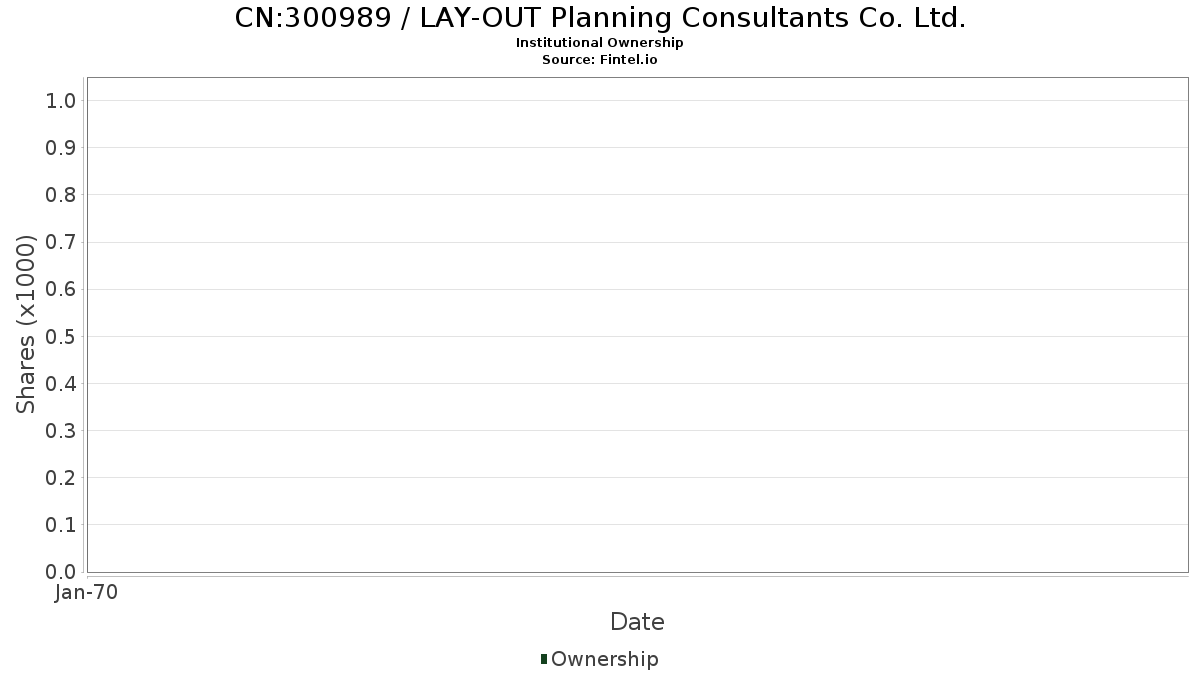Click the center of the empty plot area
1200x675 pixels.
tap(637, 324)
